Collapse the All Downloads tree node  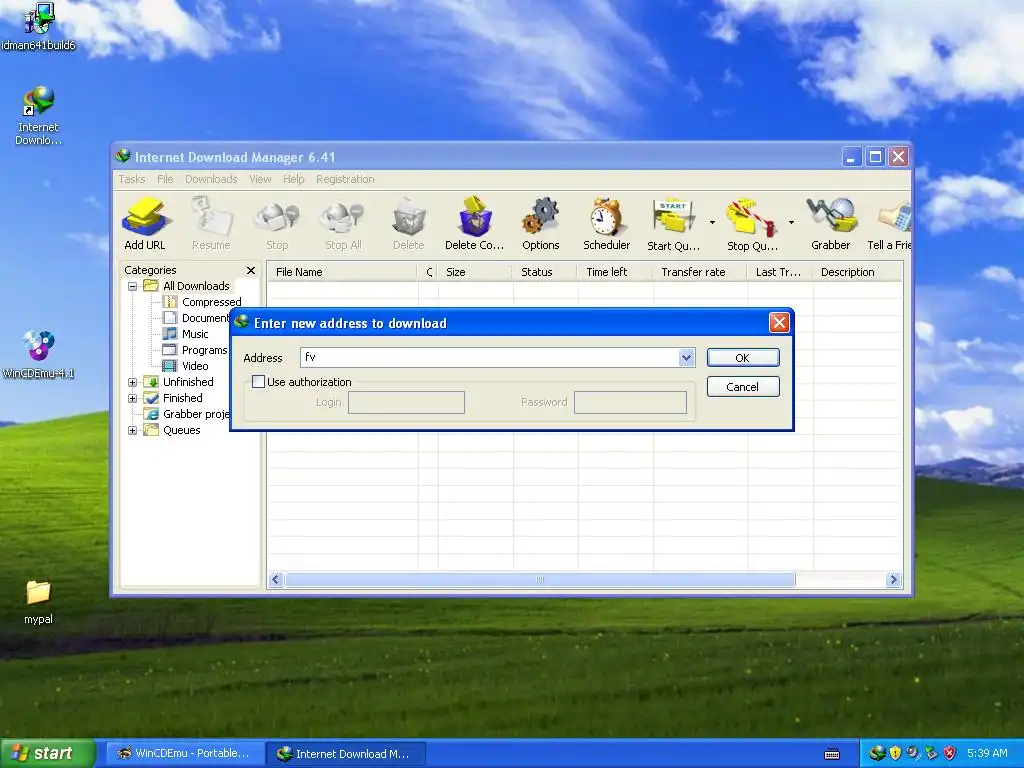(x=133, y=286)
